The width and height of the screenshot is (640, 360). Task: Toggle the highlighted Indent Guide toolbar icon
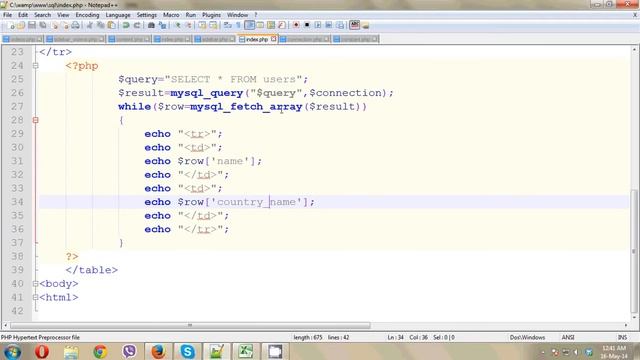[249, 25]
